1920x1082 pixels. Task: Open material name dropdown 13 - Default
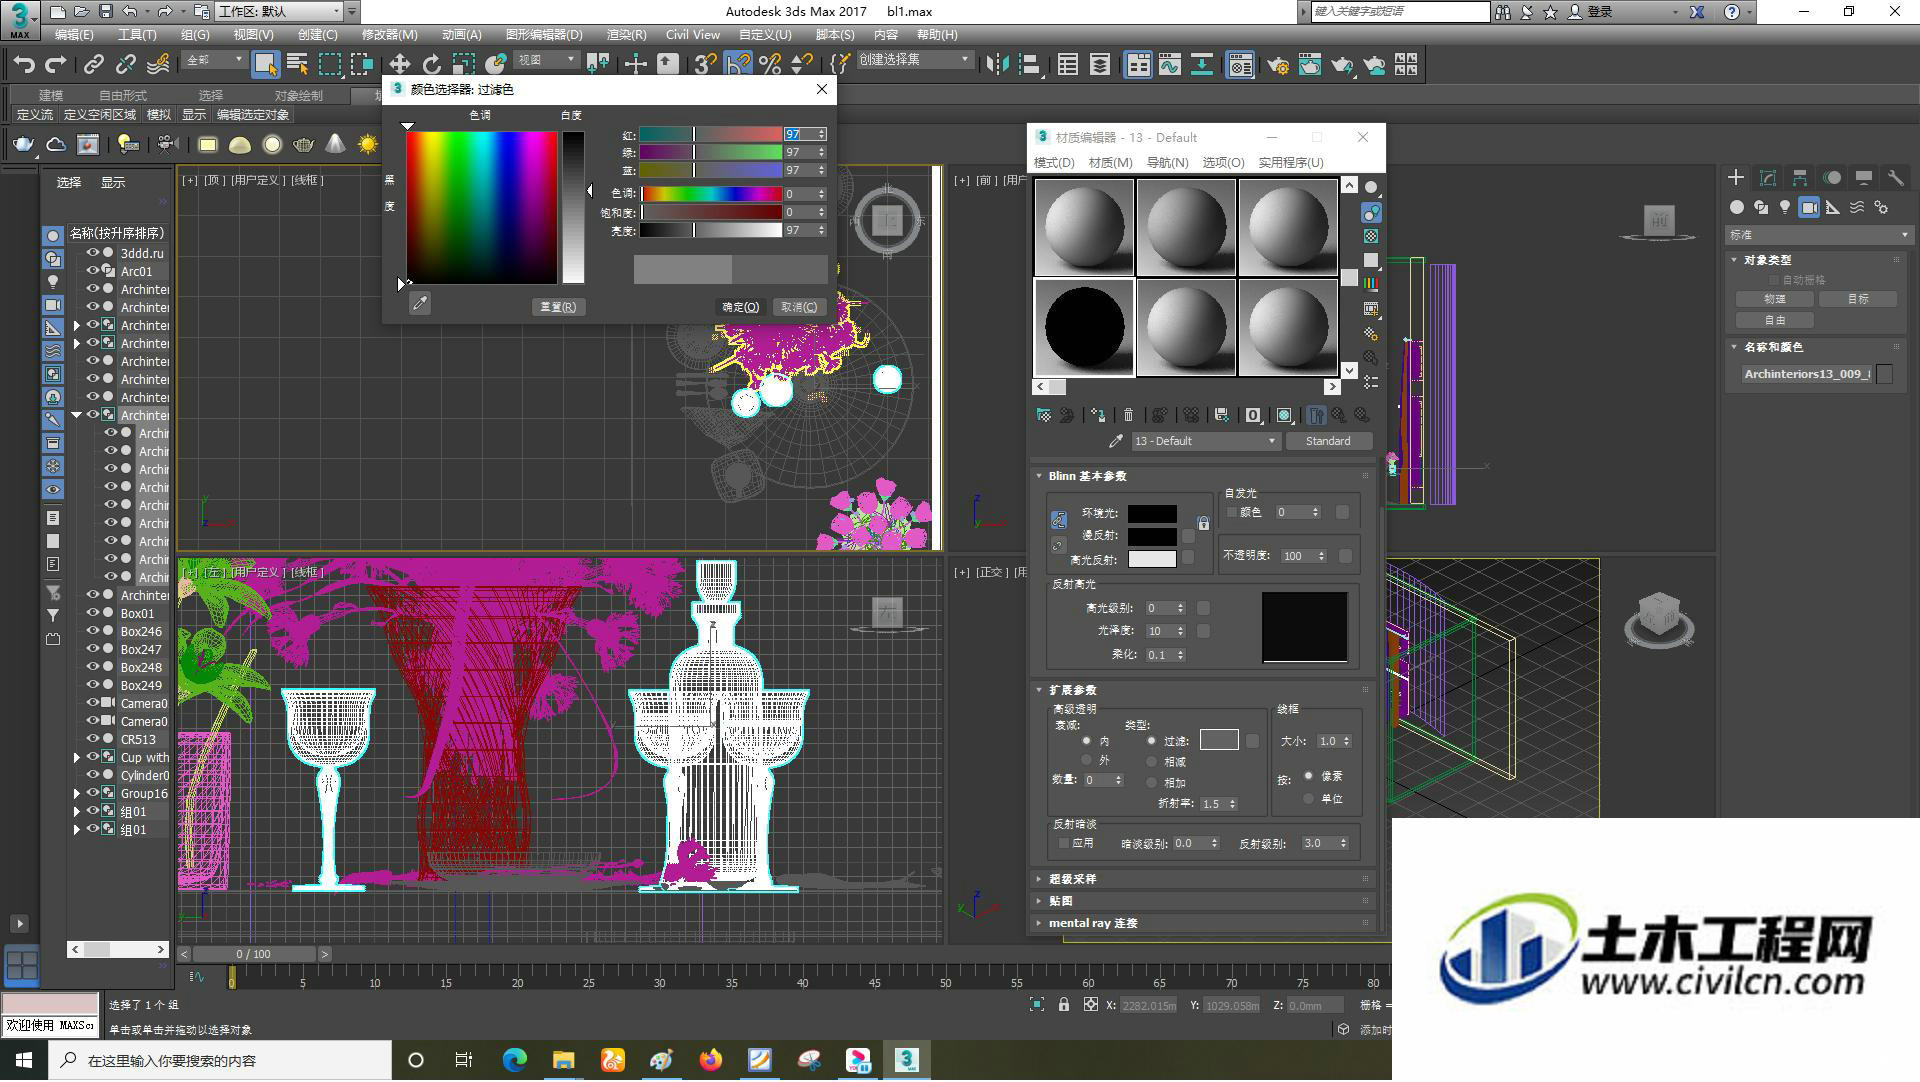pyautogui.click(x=1205, y=441)
